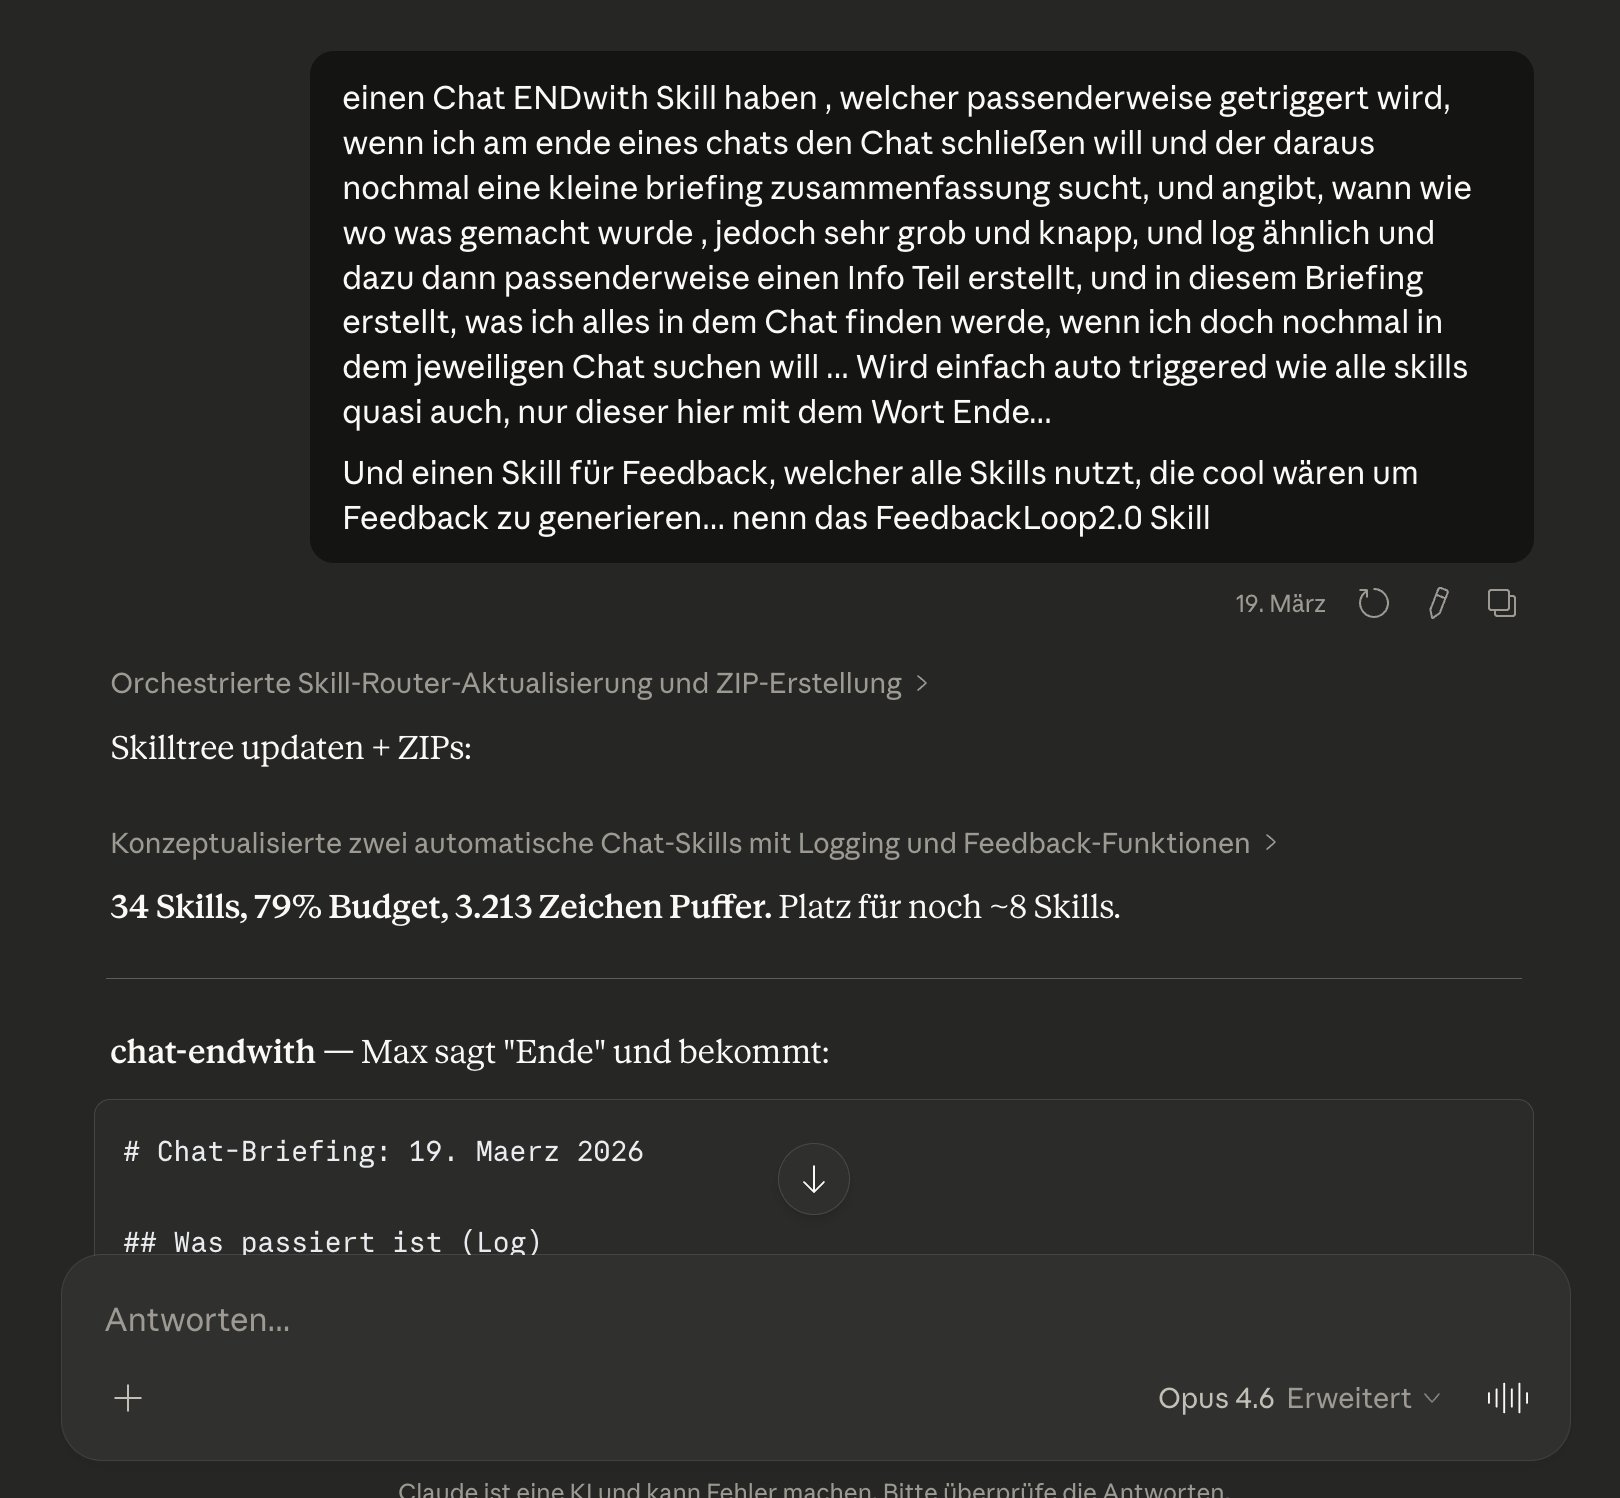Select the Antworten reply field
Screen dimensions: 1620x1498
[400, 1319]
